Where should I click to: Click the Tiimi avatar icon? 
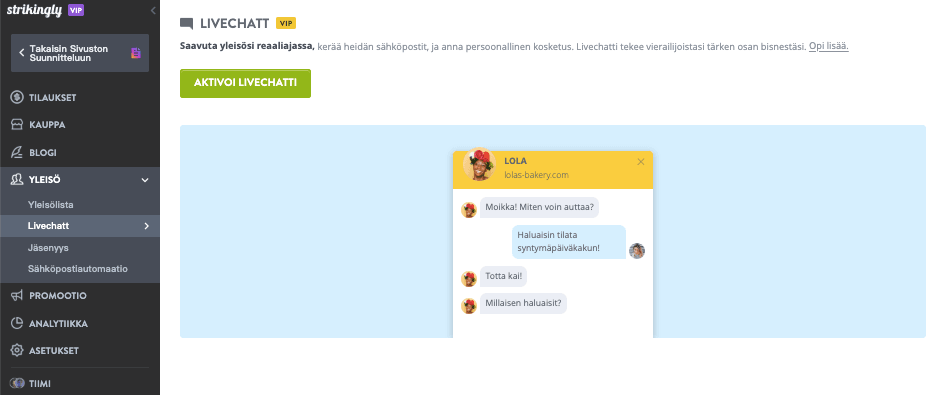[x=17, y=383]
